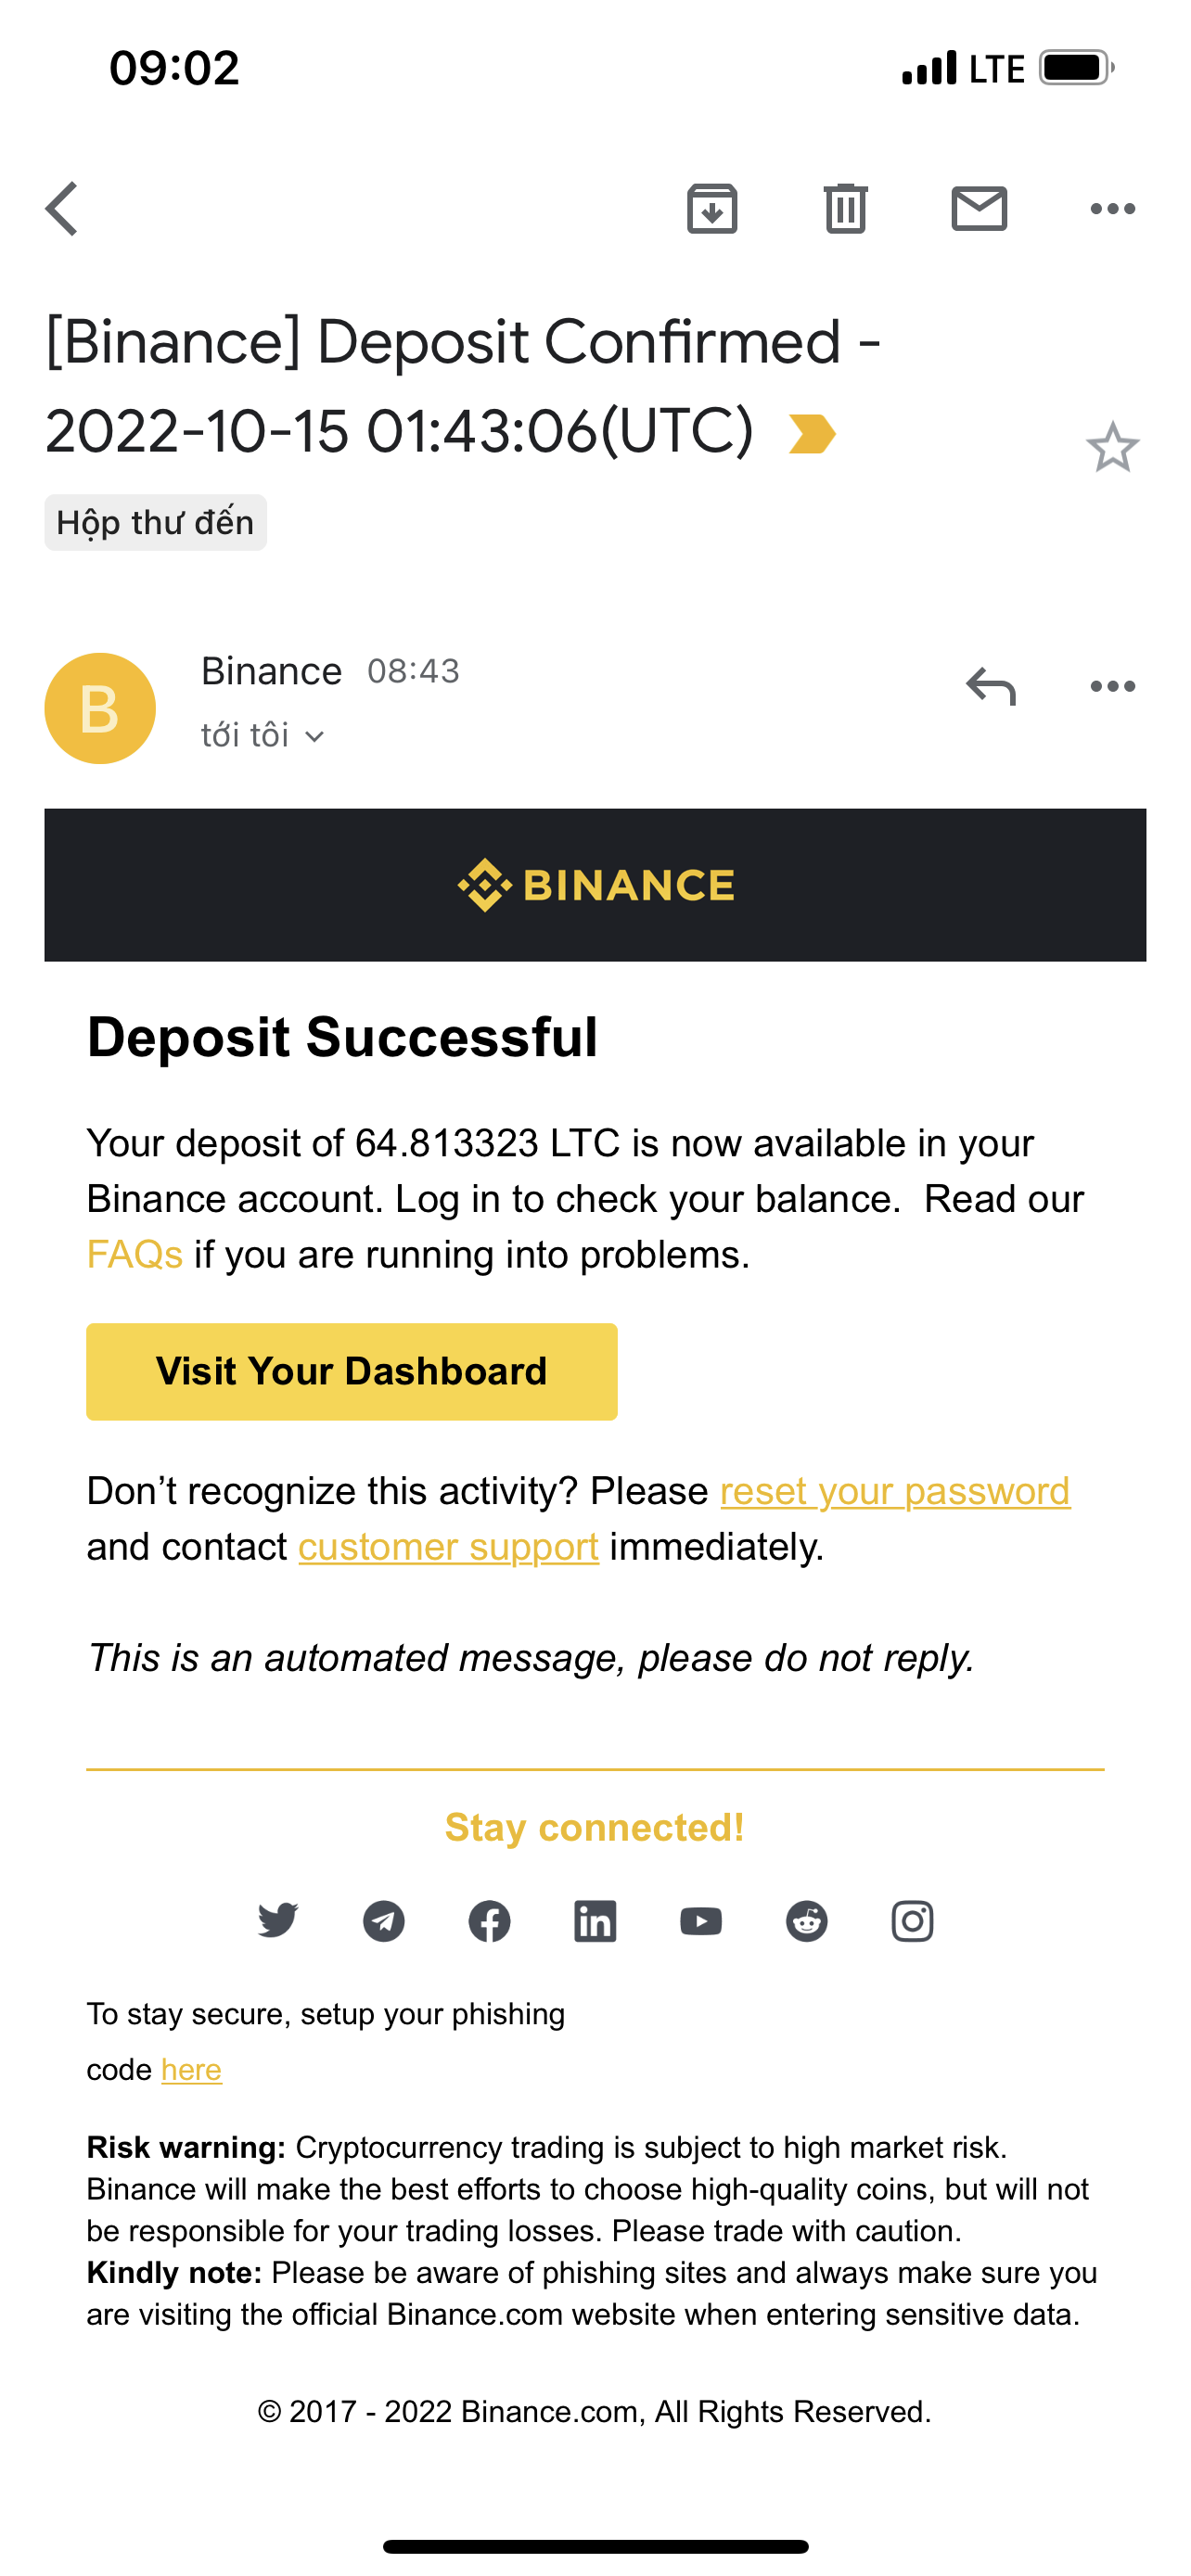Expand recipient details next to tới tôi
Image resolution: width=1191 pixels, height=2576 pixels.
pos(314,737)
